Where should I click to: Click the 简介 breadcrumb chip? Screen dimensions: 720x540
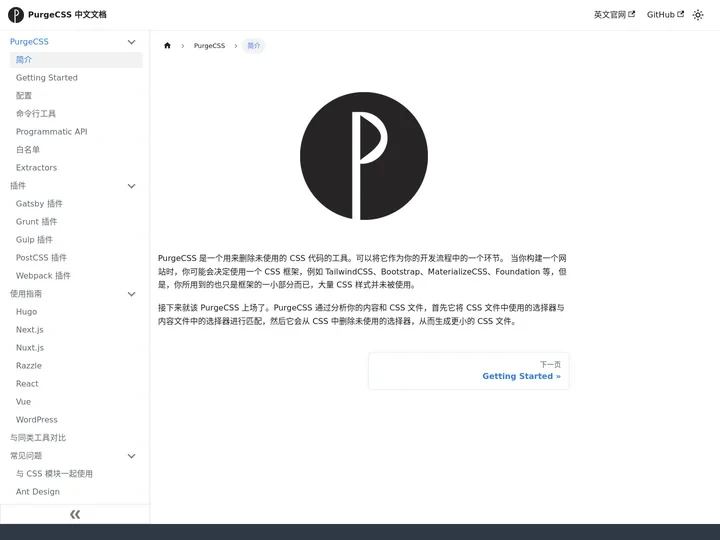click(253, 45)
